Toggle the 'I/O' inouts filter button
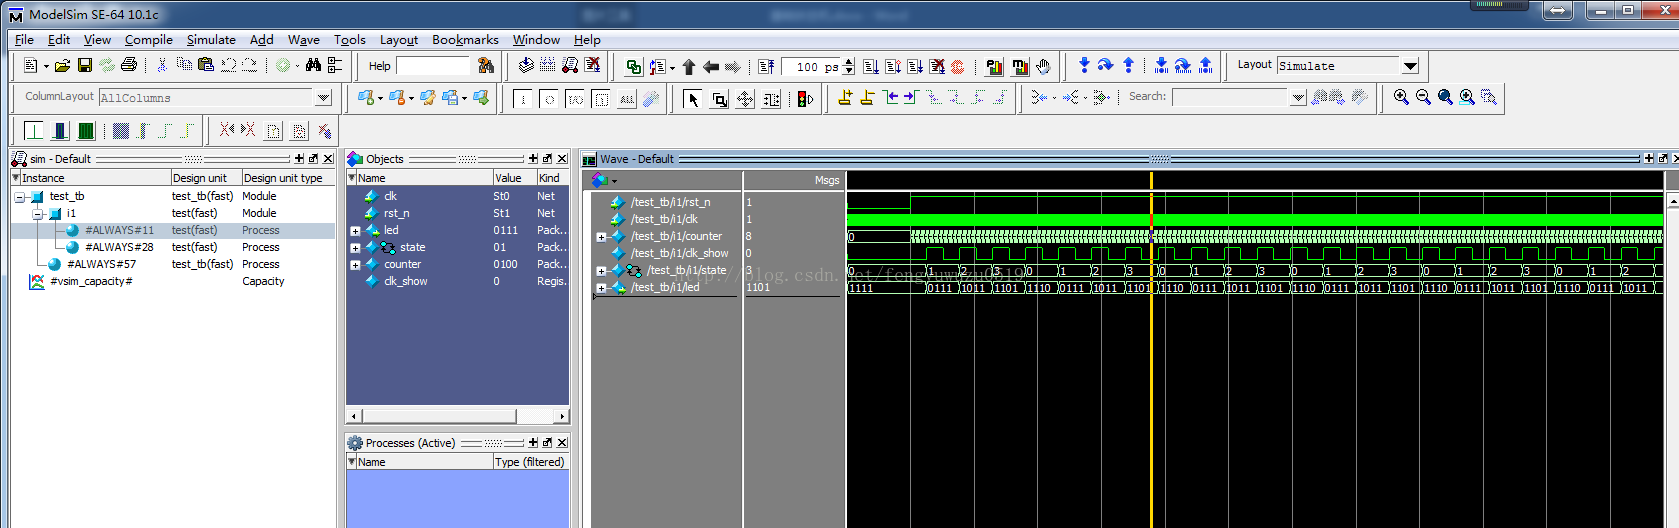 tap(575, 99)
